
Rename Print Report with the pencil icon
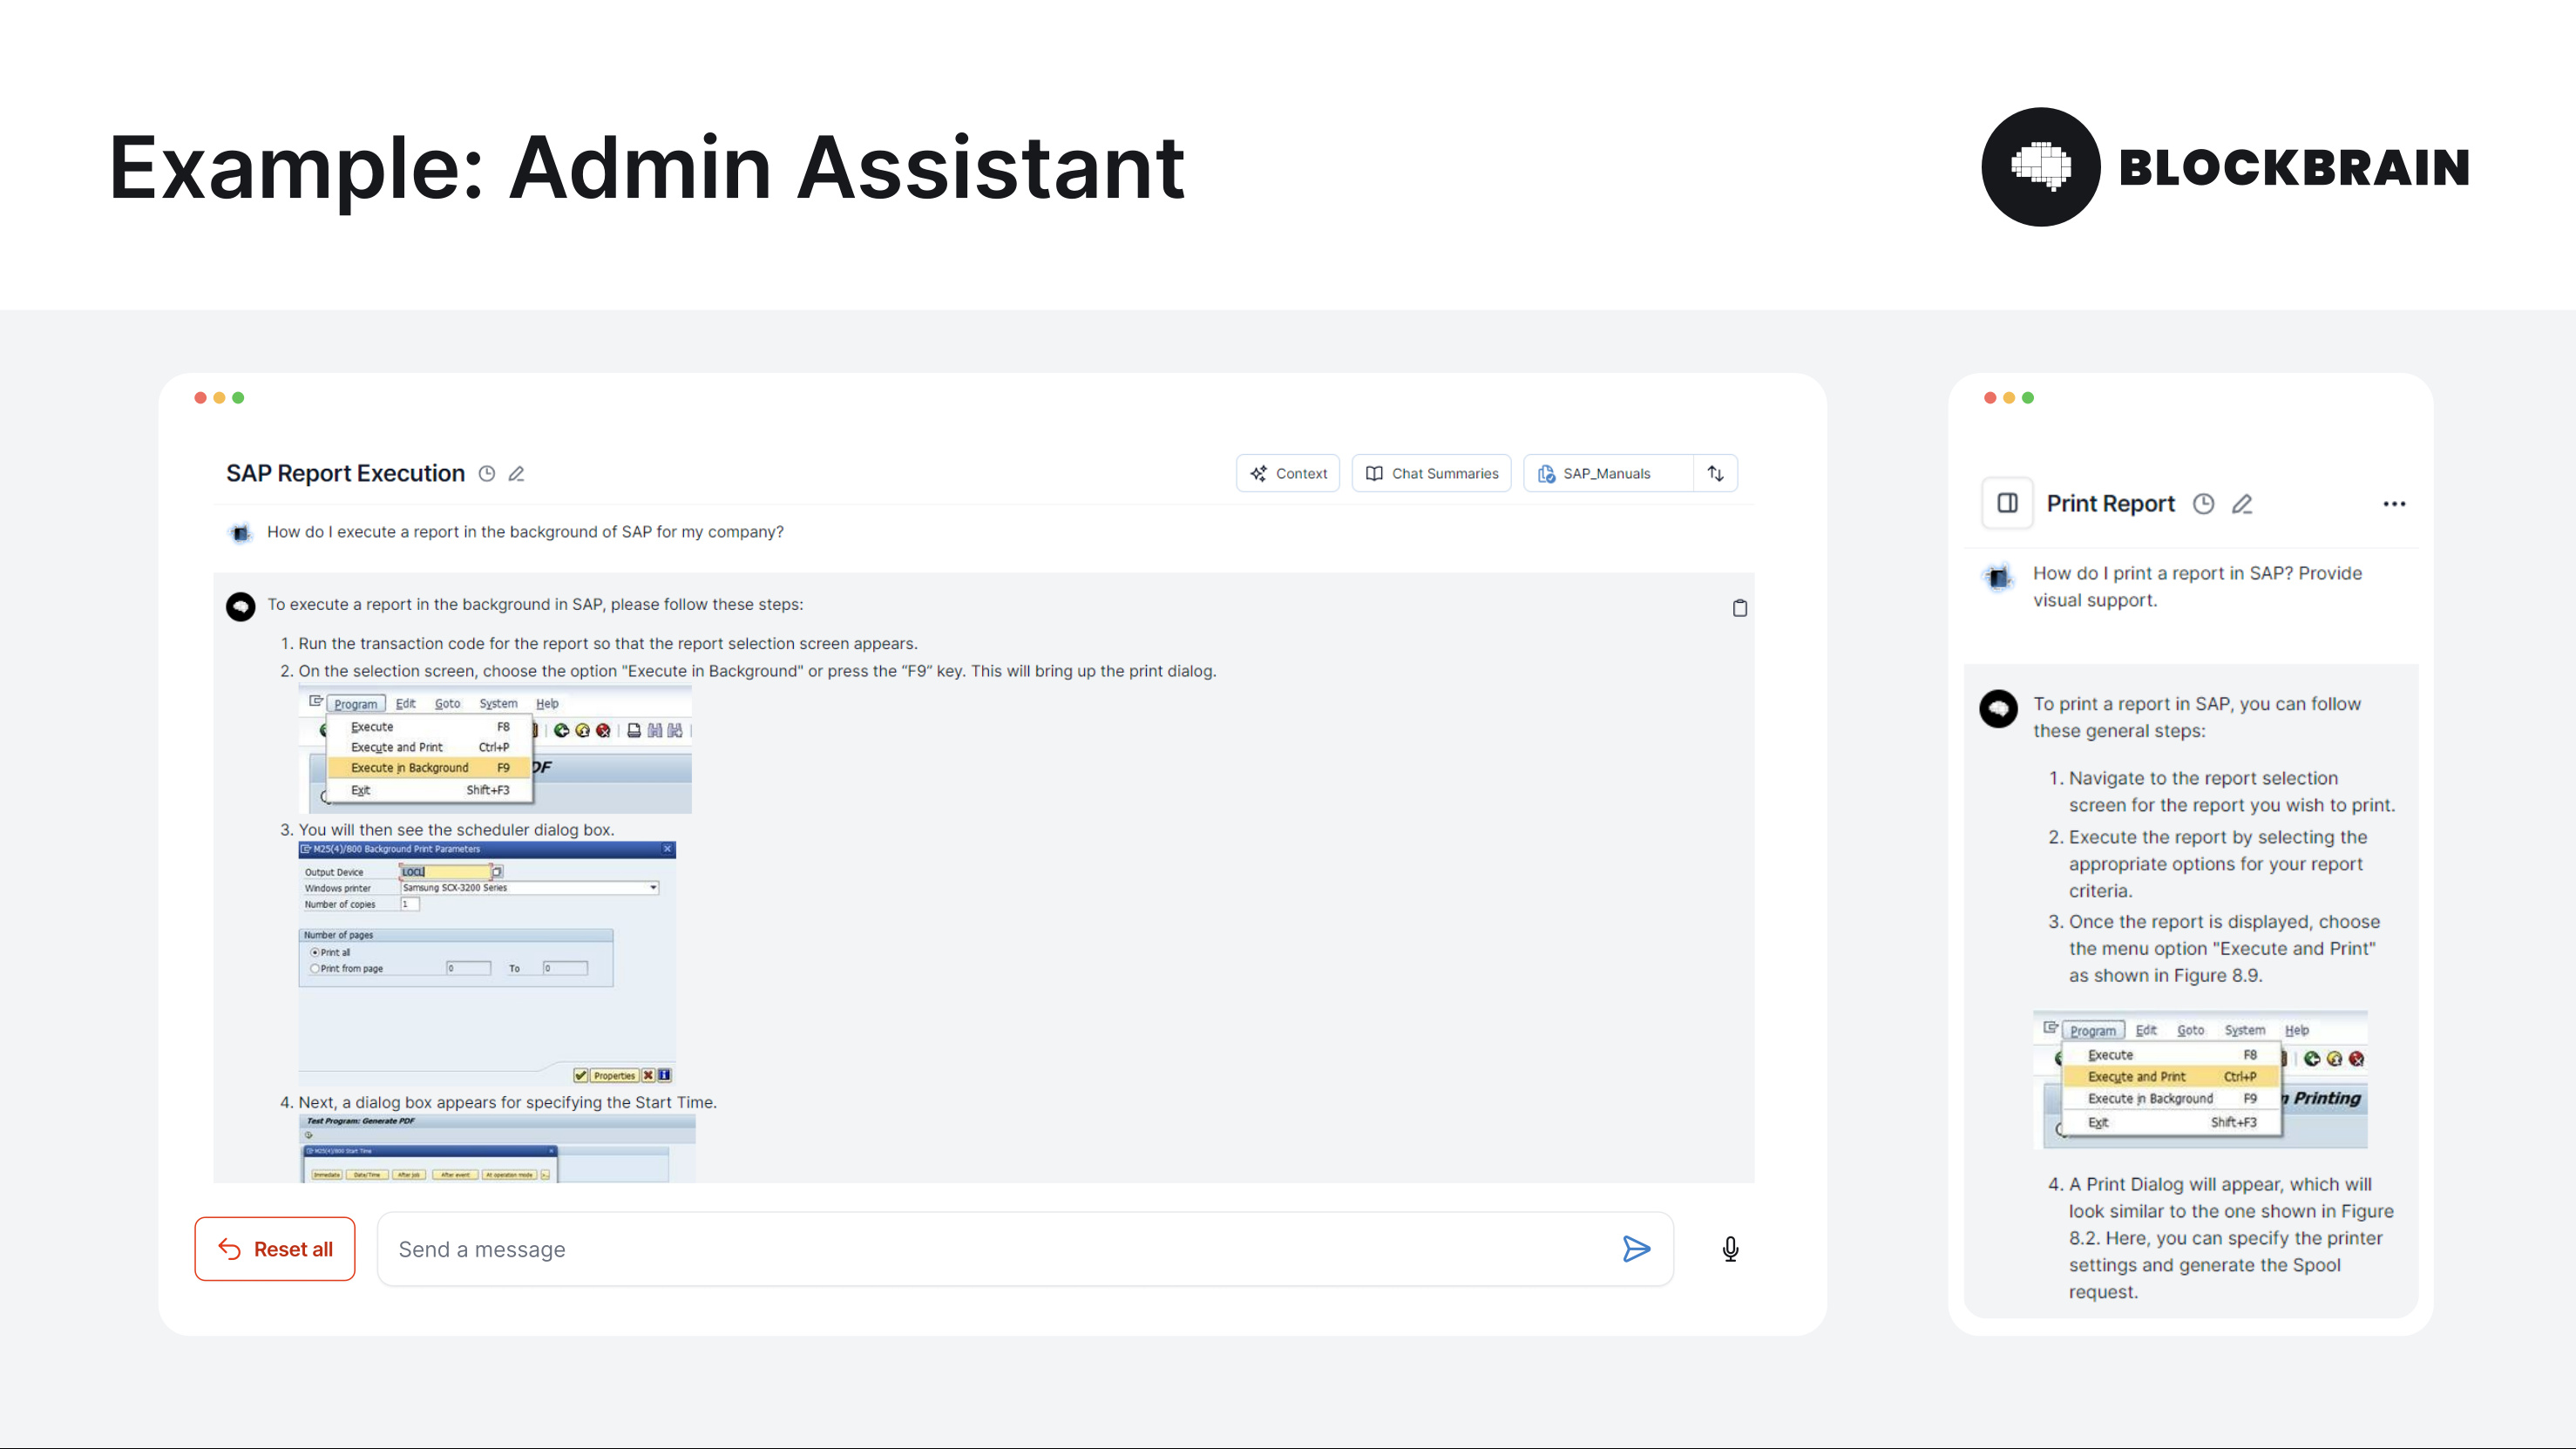click(x=2242, y=504)
